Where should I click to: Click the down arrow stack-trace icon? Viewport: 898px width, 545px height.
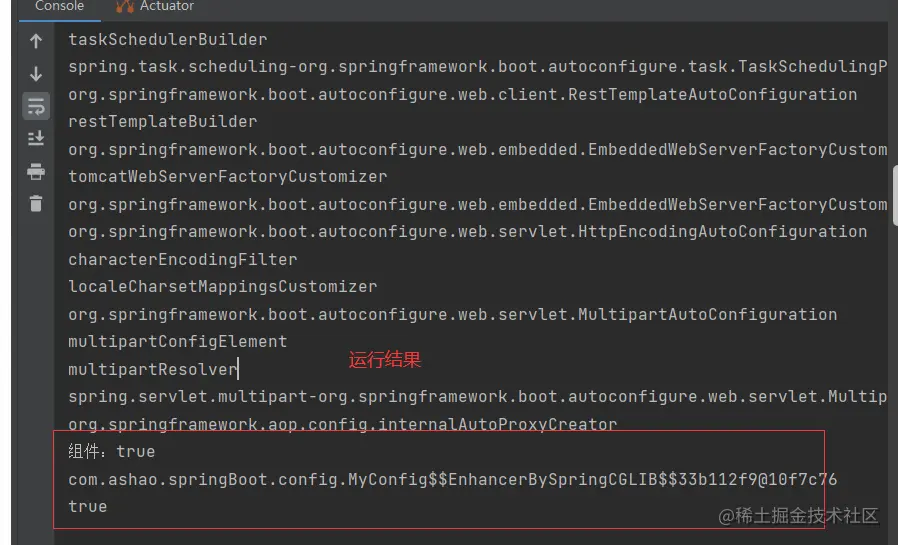[x=36, y=73]
